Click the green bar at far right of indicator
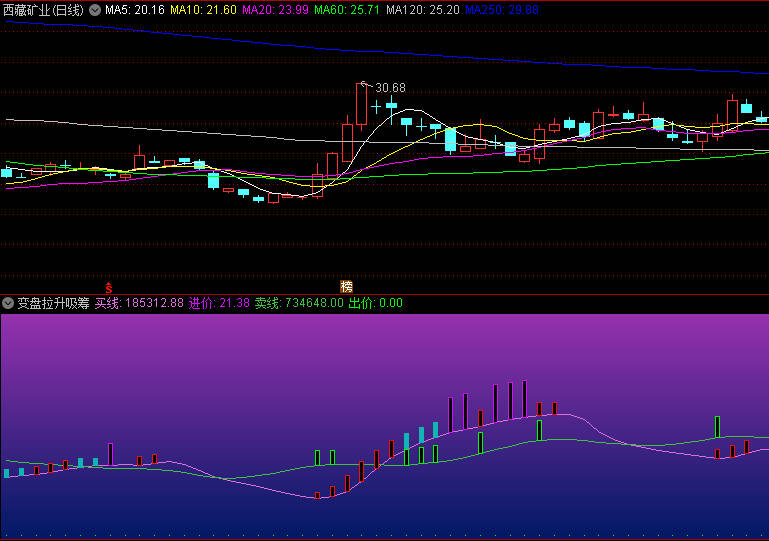 [718, 427]
